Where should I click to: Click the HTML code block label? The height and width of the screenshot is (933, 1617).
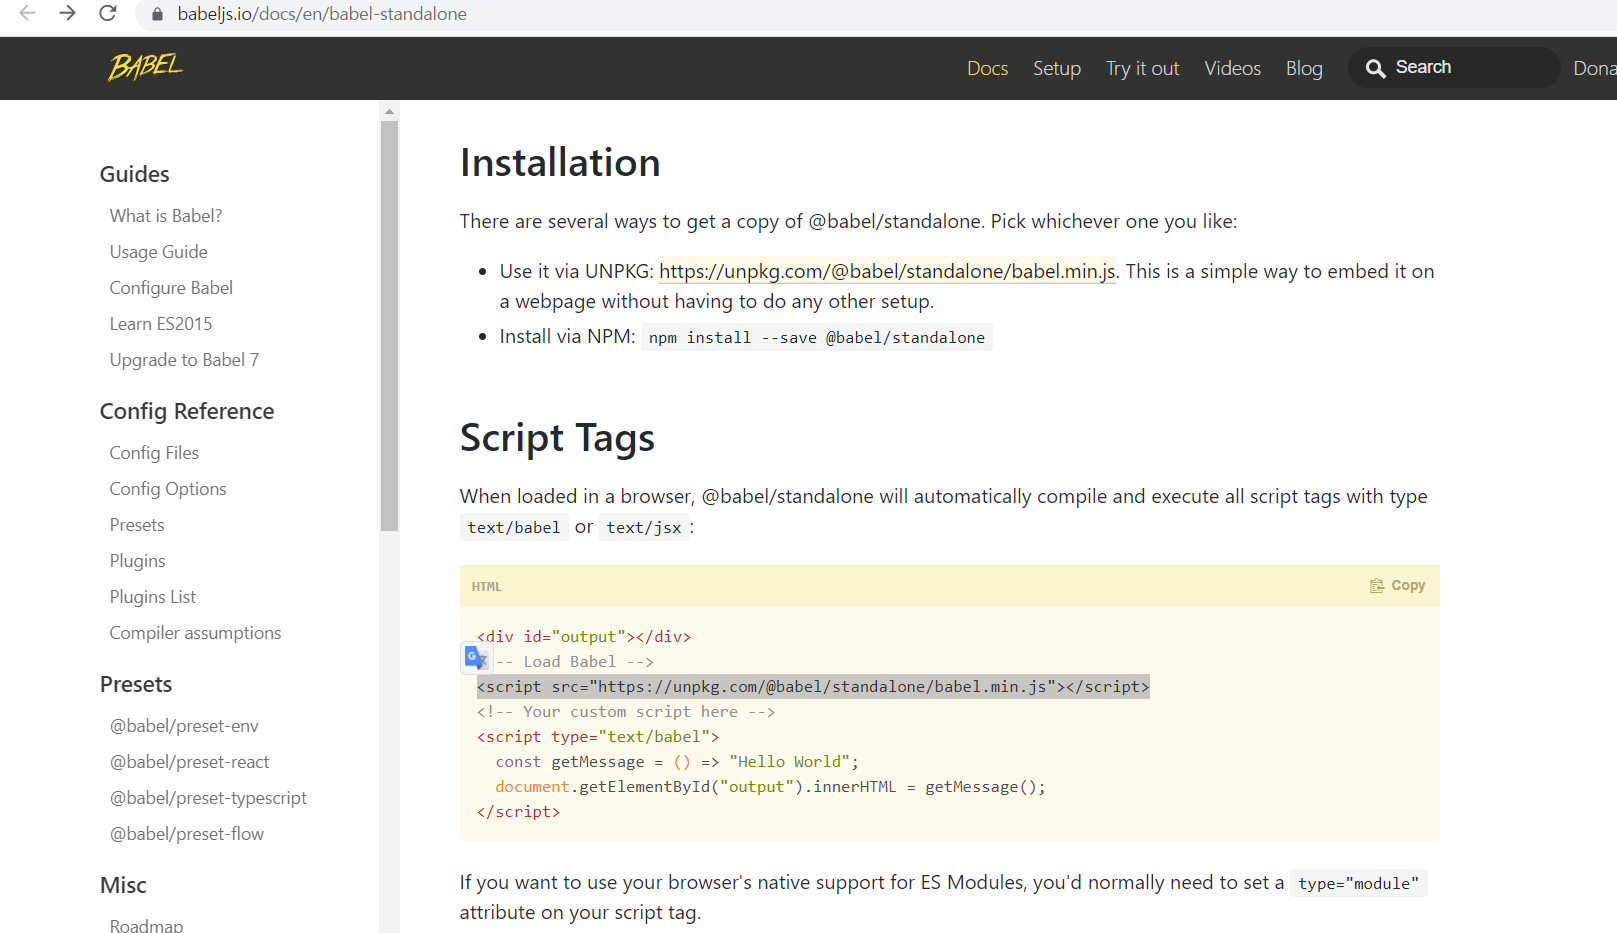click(487, 587)
